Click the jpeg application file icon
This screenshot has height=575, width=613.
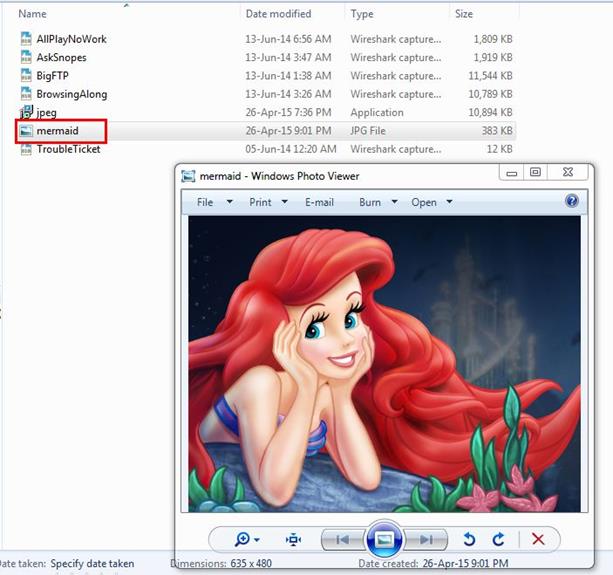[27, 113]
